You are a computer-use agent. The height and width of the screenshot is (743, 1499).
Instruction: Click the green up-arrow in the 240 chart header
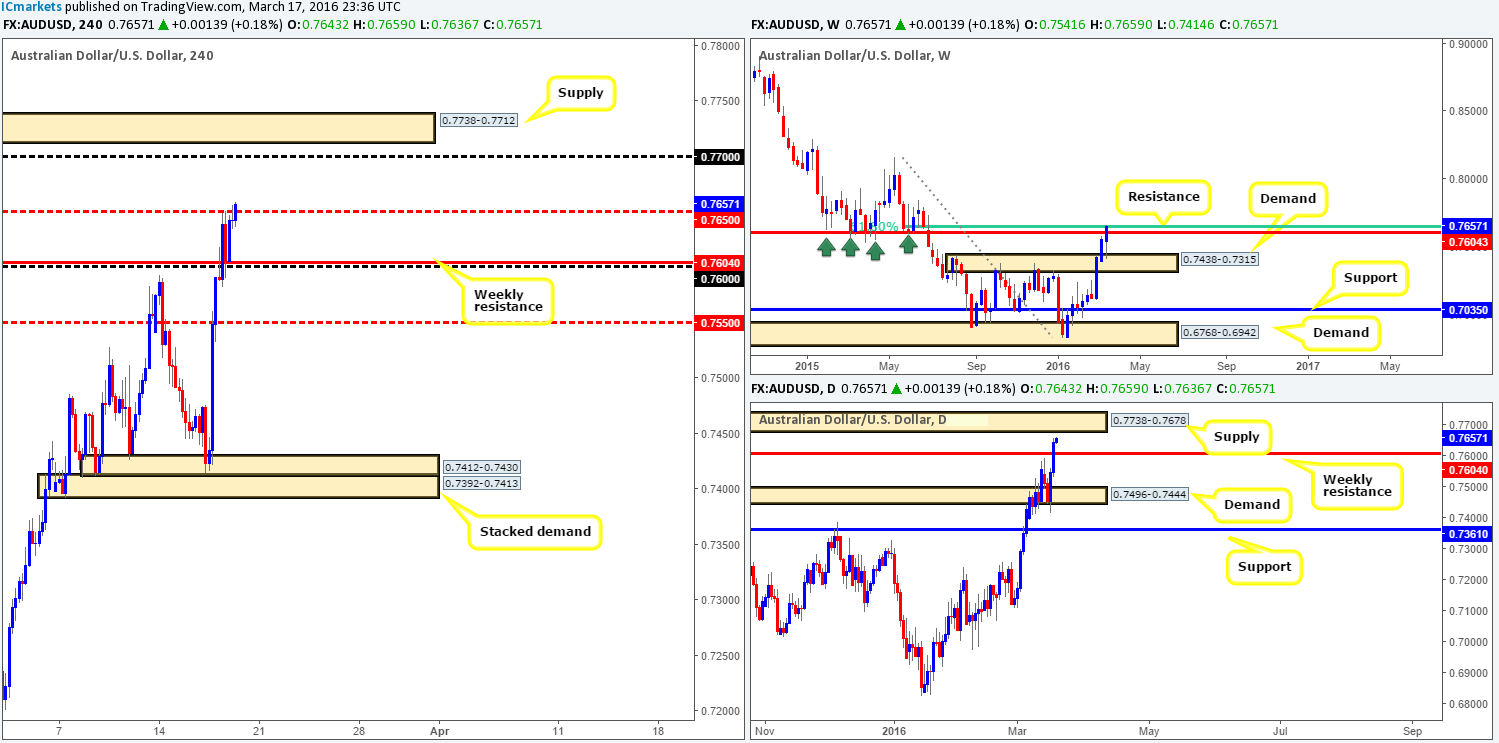[164, 24]
